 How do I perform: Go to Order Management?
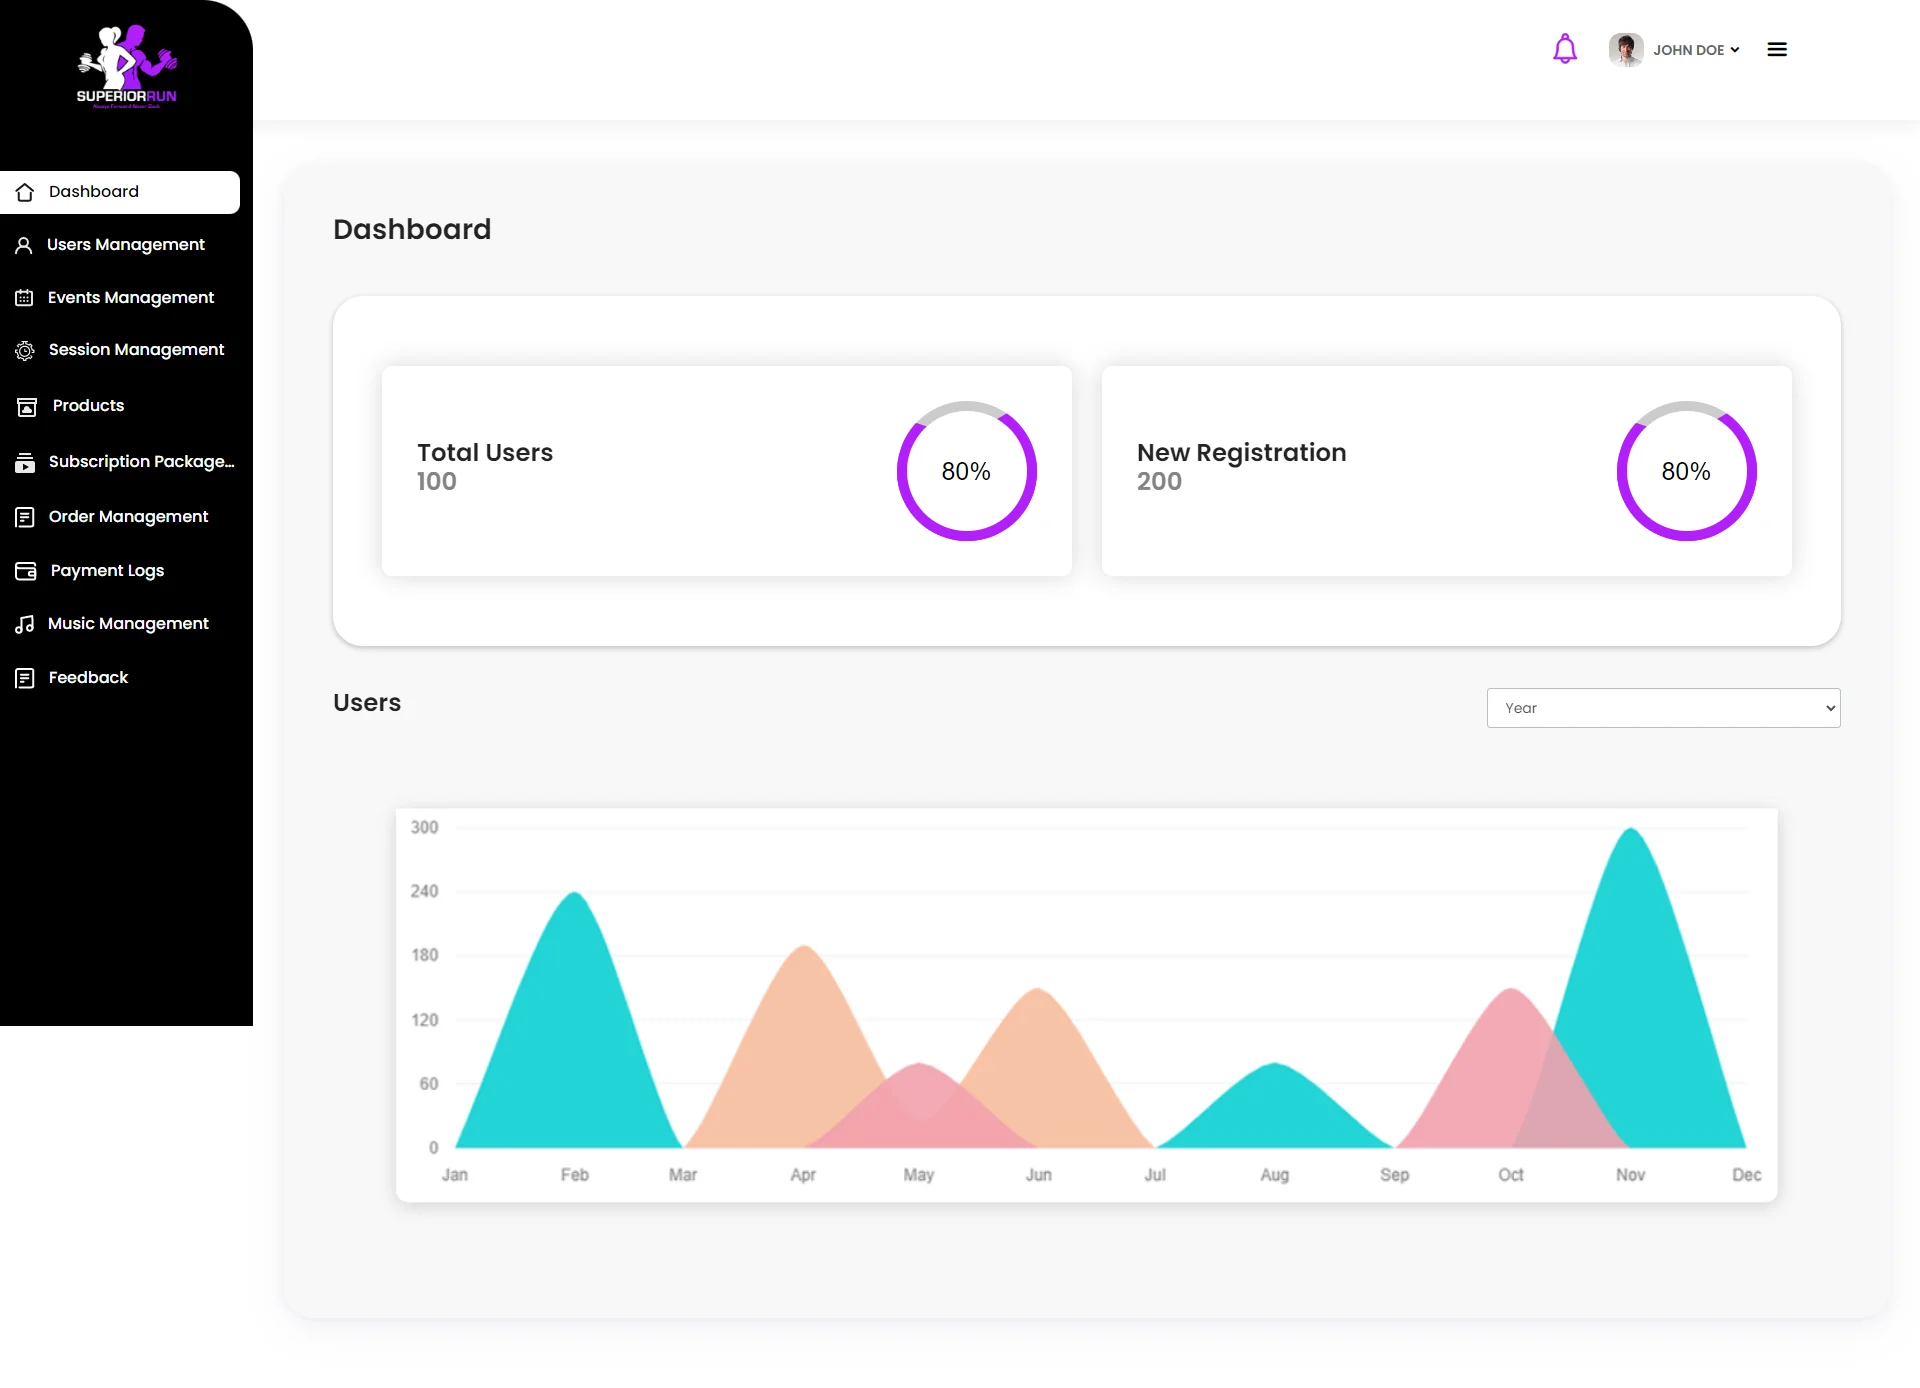click(x=128, y=517)
